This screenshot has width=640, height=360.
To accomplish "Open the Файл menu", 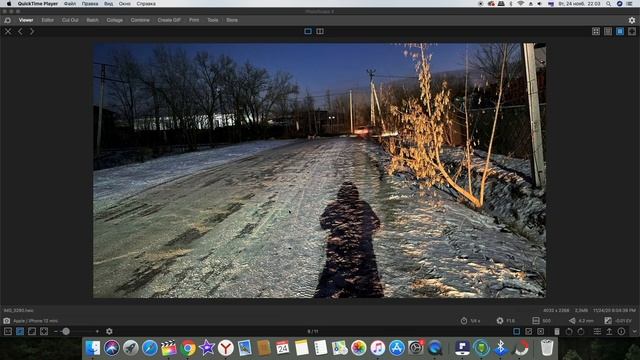I will pyautogui.click(x=70, y=4).
